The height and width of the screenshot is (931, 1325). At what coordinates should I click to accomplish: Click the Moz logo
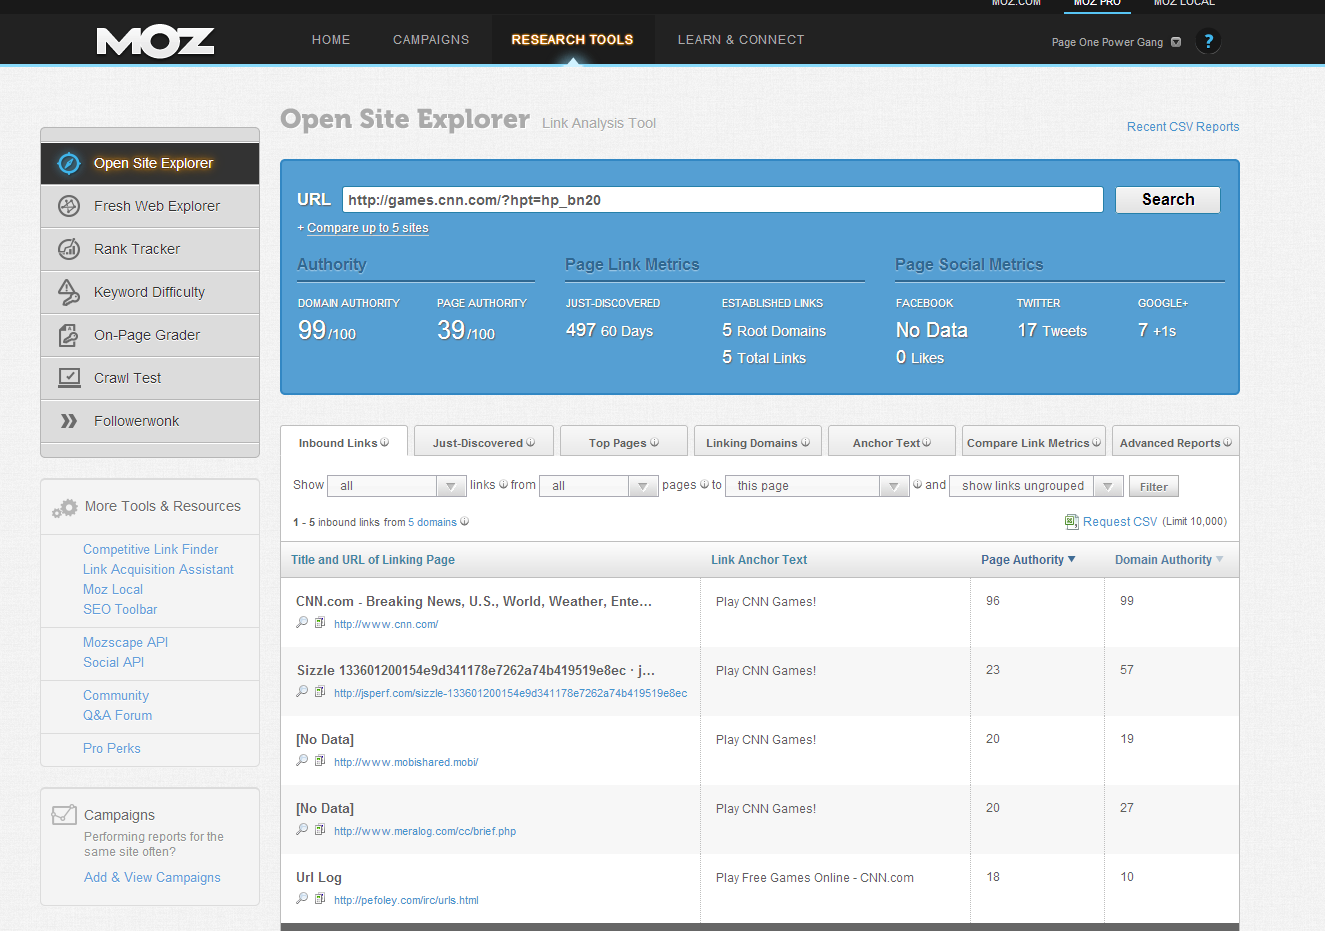pyautogui.click(x=155, y=41)
